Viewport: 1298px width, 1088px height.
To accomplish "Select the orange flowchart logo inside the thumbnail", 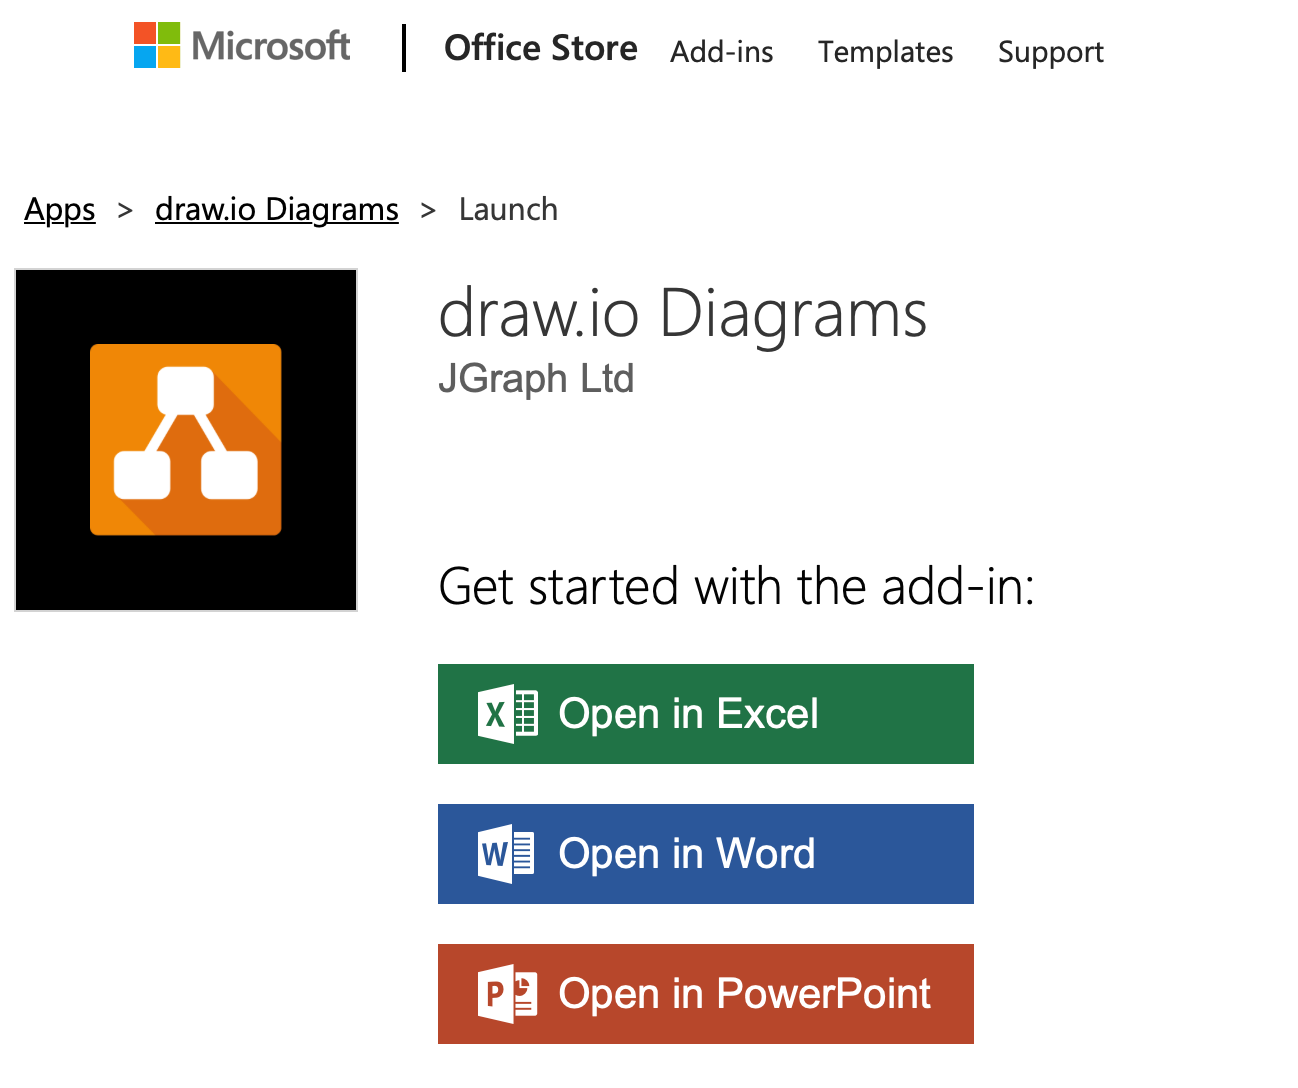I will 185,439.
